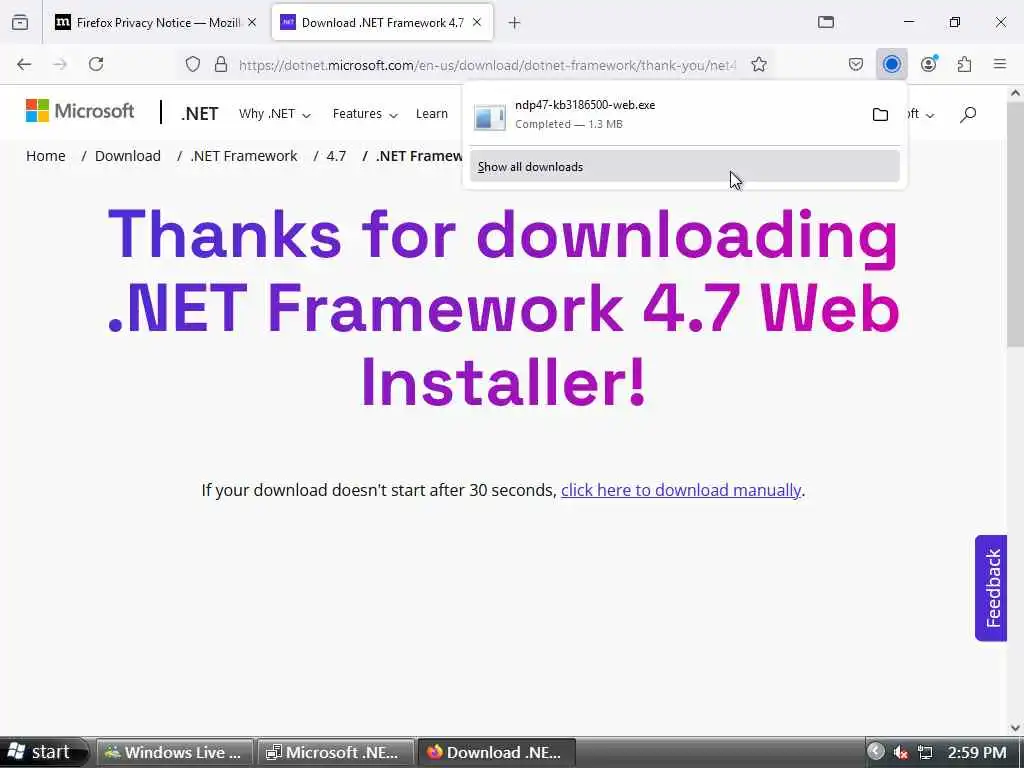Select the Download .NET Framework 4.7 tab
The image size is (1024, 768).
382,23
